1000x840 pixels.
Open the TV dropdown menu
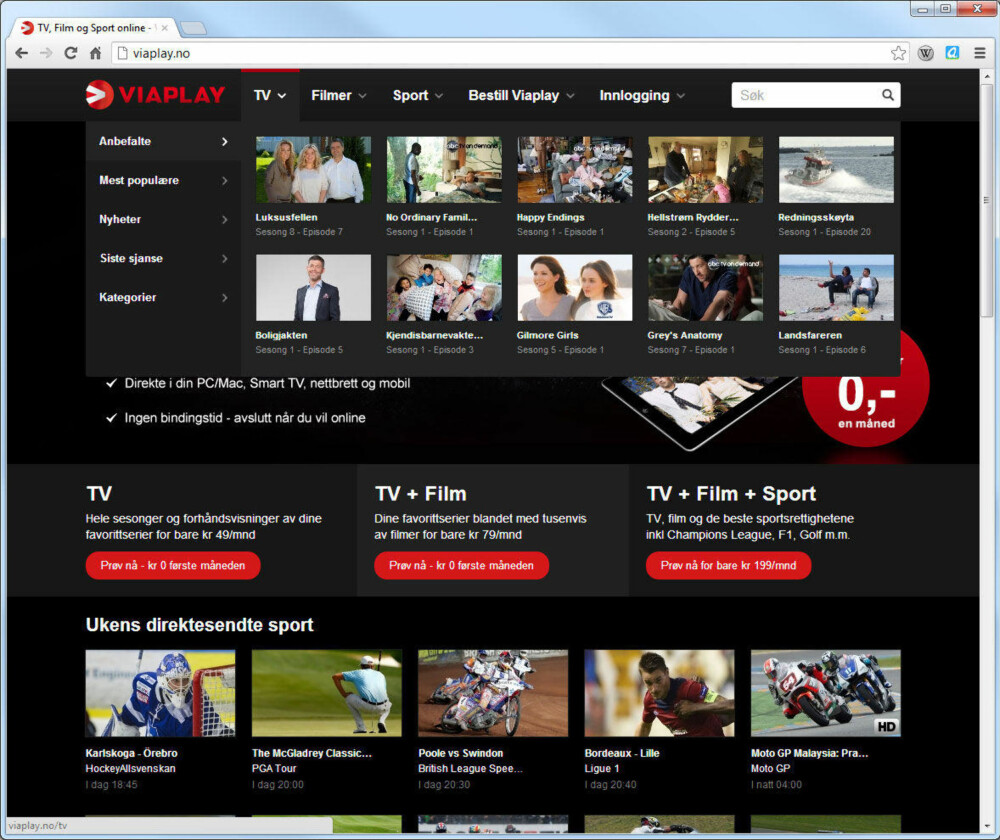(x=270, y=95)
